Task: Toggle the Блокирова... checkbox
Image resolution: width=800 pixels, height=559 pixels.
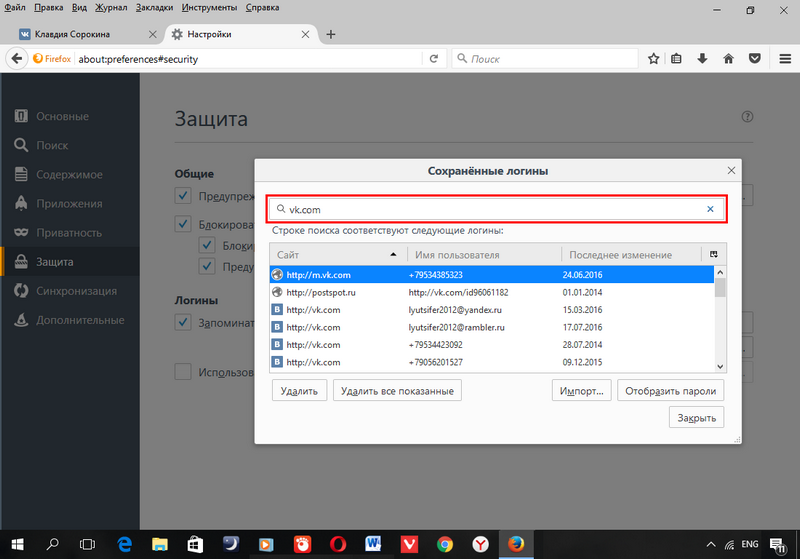Action: [x=183, y=223]
